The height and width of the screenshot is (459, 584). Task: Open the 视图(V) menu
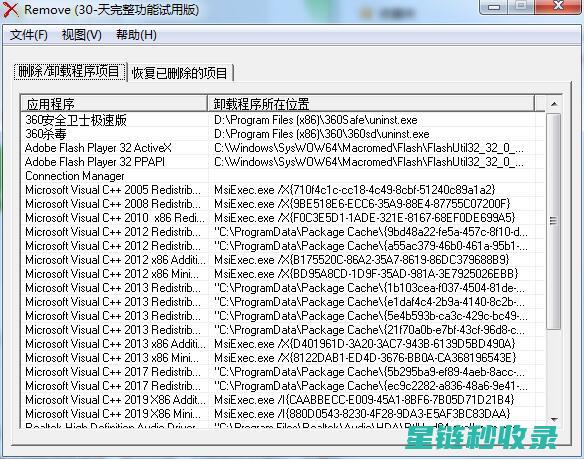tap(82, 35)
